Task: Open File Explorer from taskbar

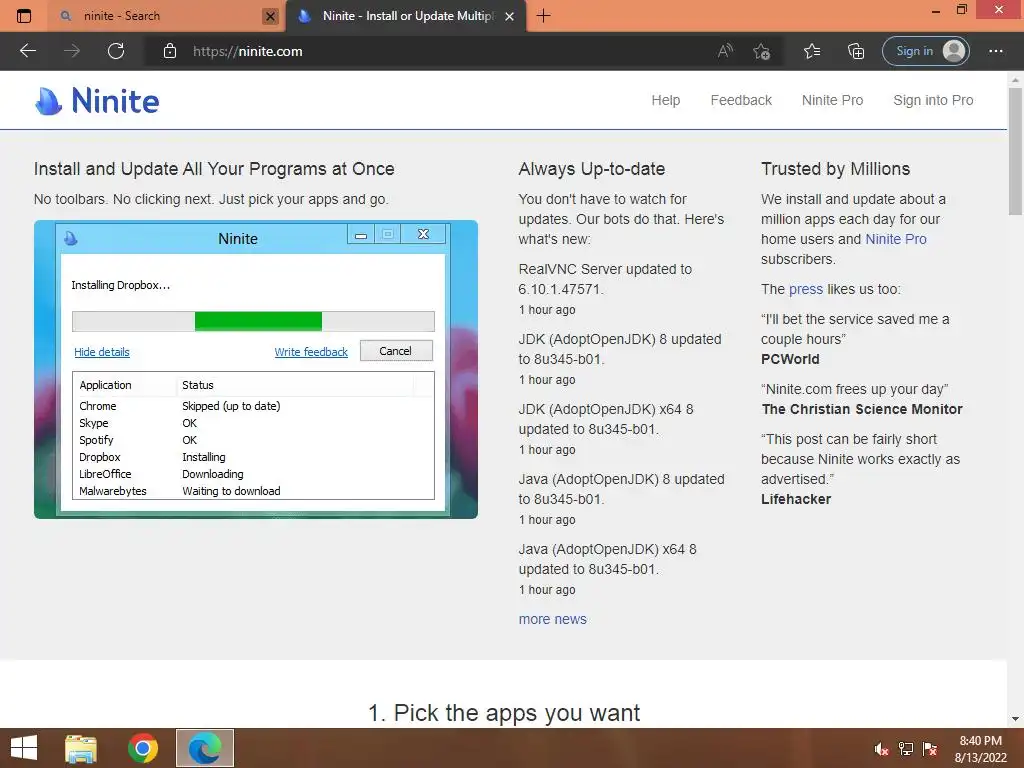Action: (81, 748)
